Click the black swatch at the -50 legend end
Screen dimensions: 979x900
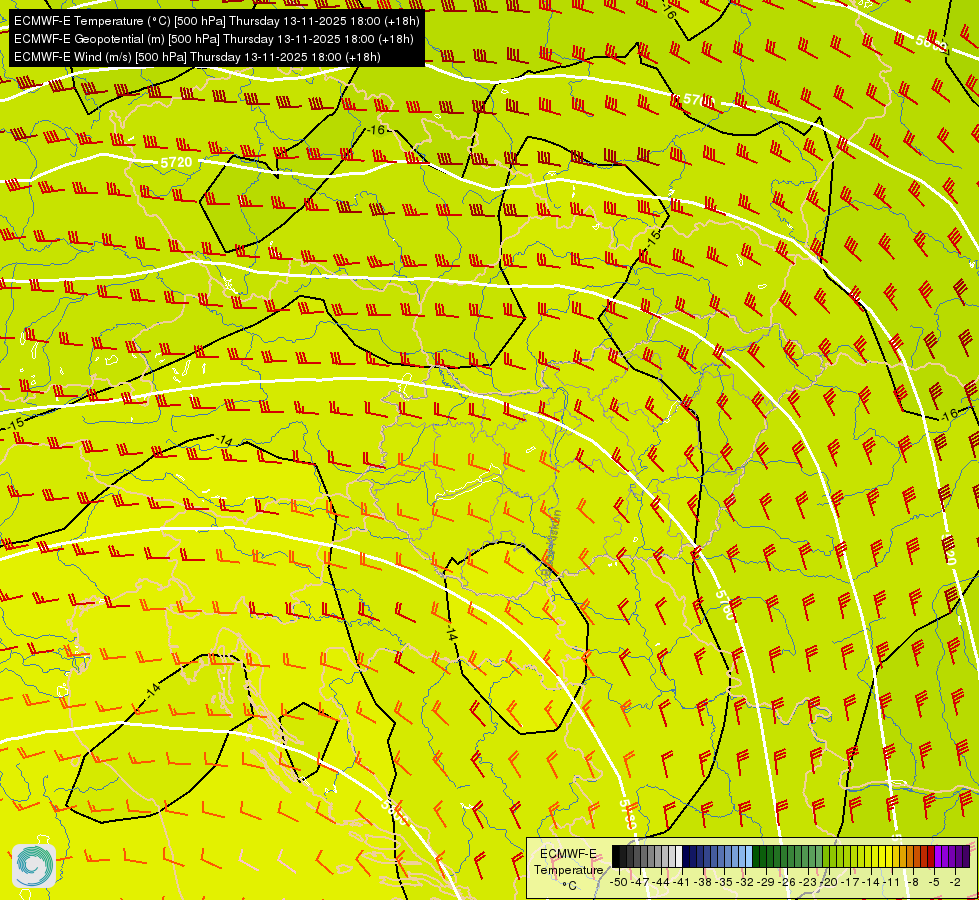point(616,856)
